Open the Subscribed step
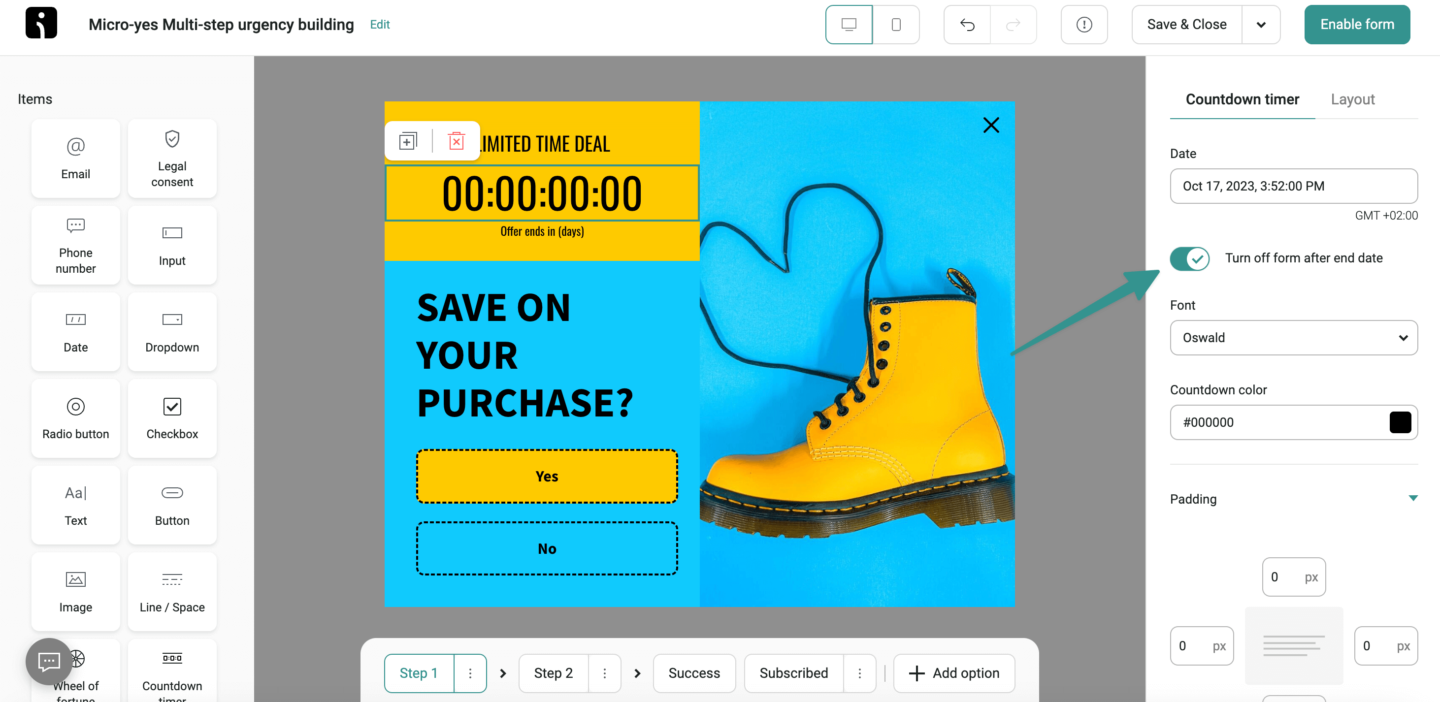Image resolution: width=1440 pixels, height=702 pixels. tap(794, 673)
